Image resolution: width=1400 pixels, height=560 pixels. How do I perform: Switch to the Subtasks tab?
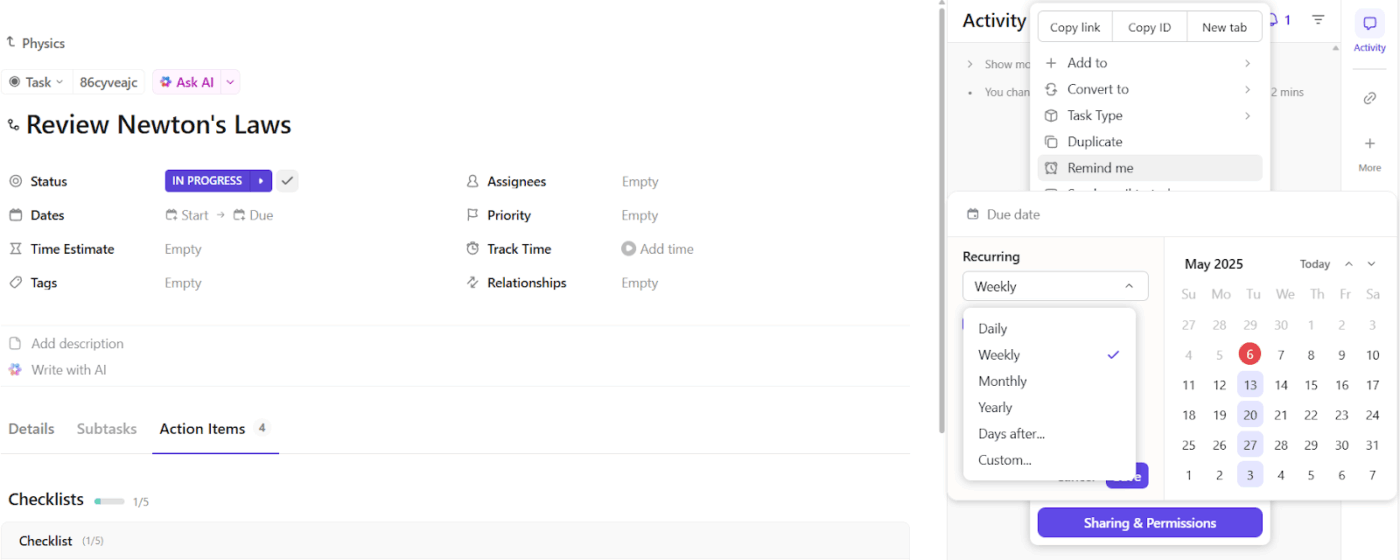tap(106, 429)
